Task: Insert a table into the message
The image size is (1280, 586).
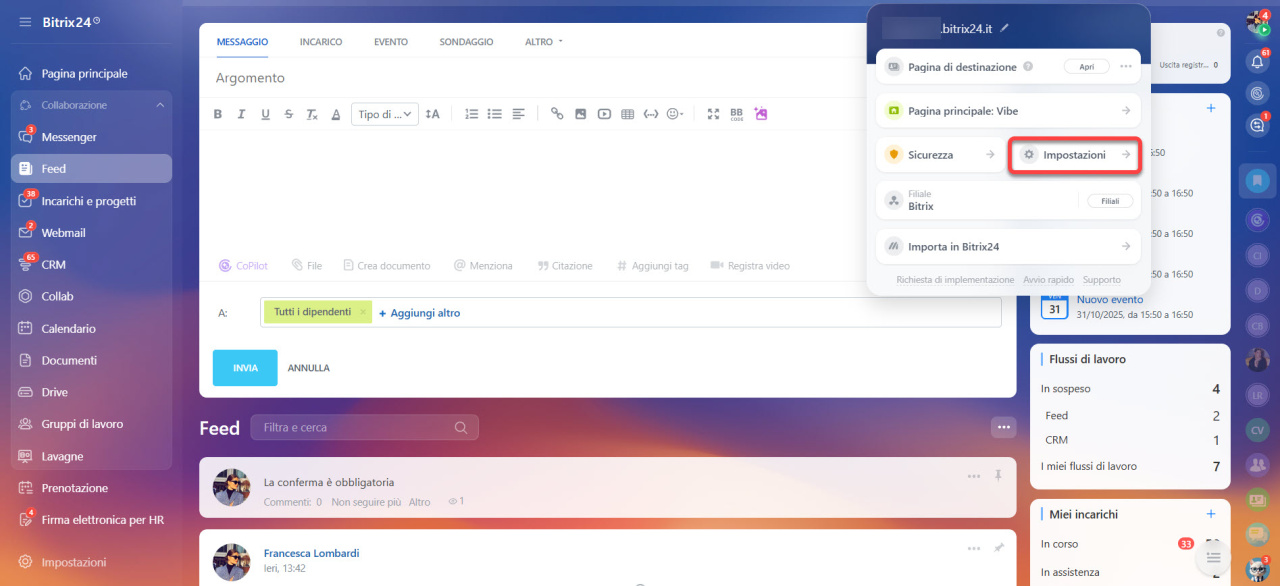Action: pos(627,114)
